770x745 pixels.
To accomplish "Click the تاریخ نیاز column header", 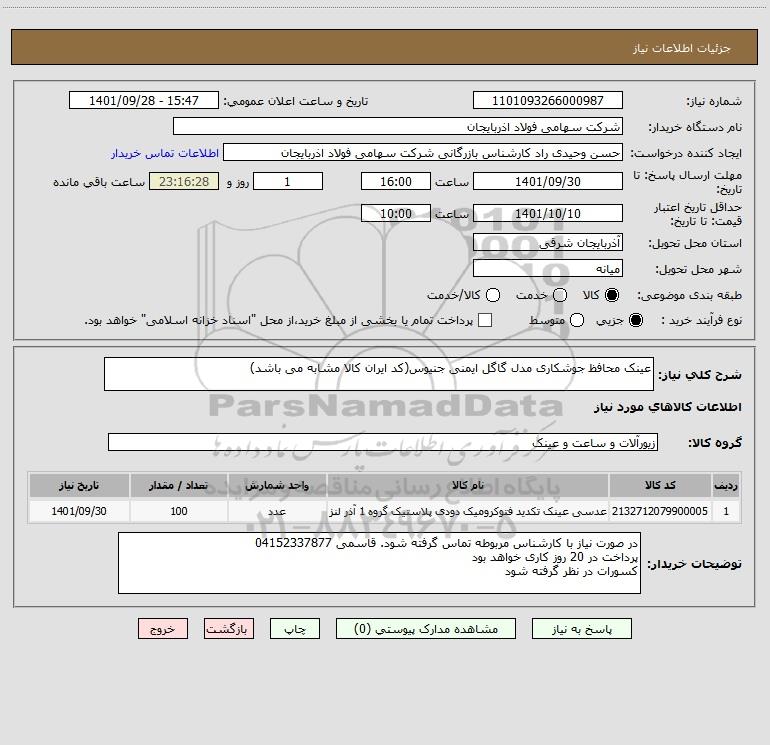I will tap(79, 485).
